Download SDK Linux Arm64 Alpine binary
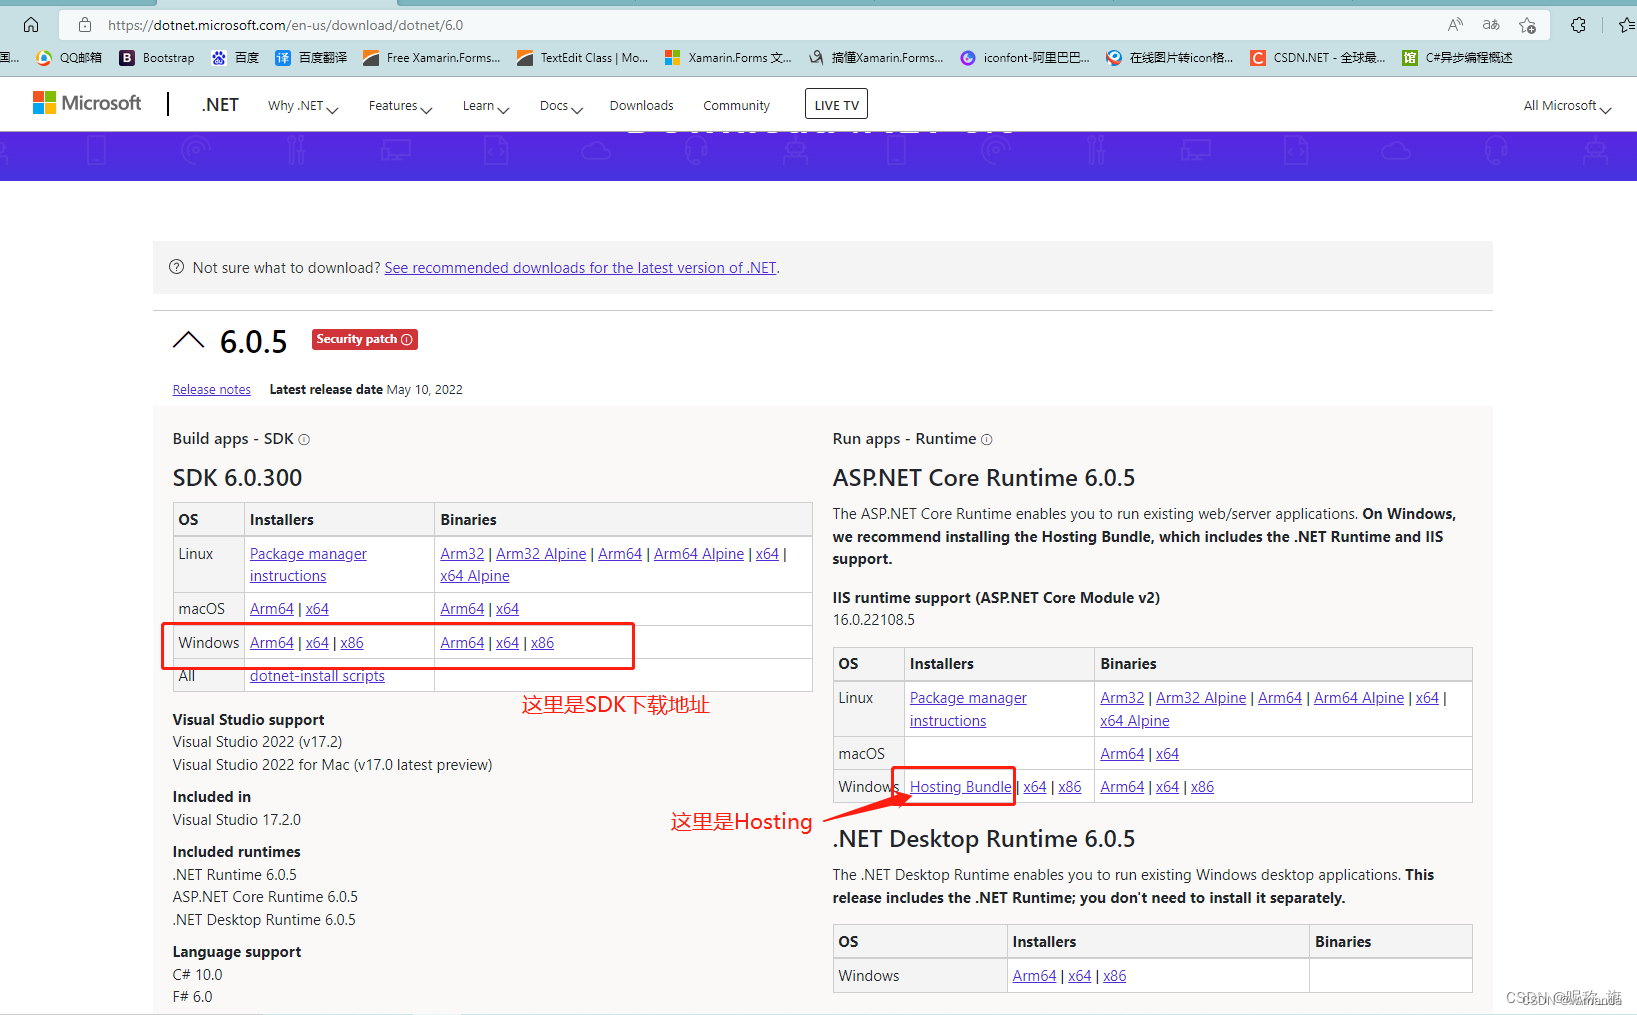1637x1015 pixels. coord(699,554)
